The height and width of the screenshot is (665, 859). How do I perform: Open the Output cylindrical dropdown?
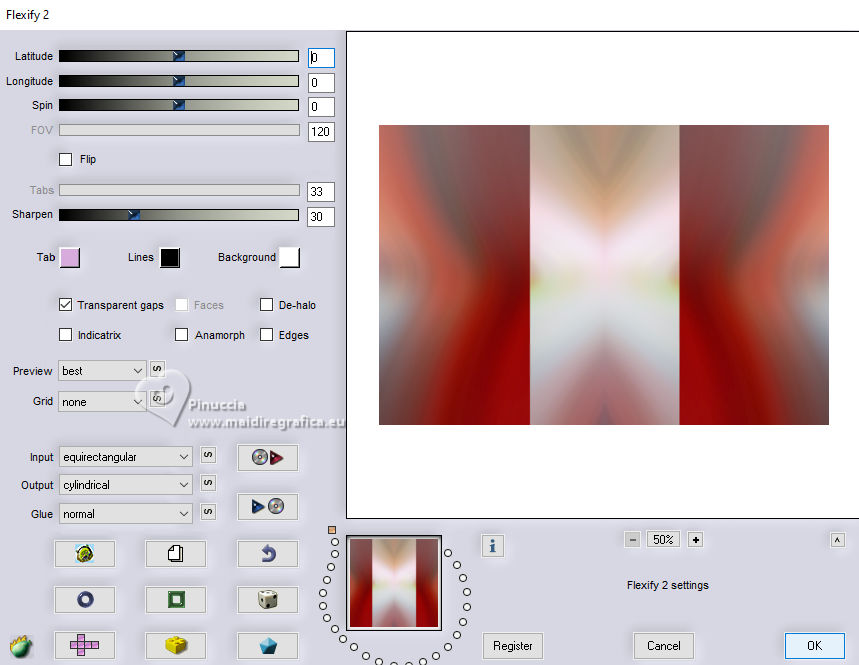125,485
